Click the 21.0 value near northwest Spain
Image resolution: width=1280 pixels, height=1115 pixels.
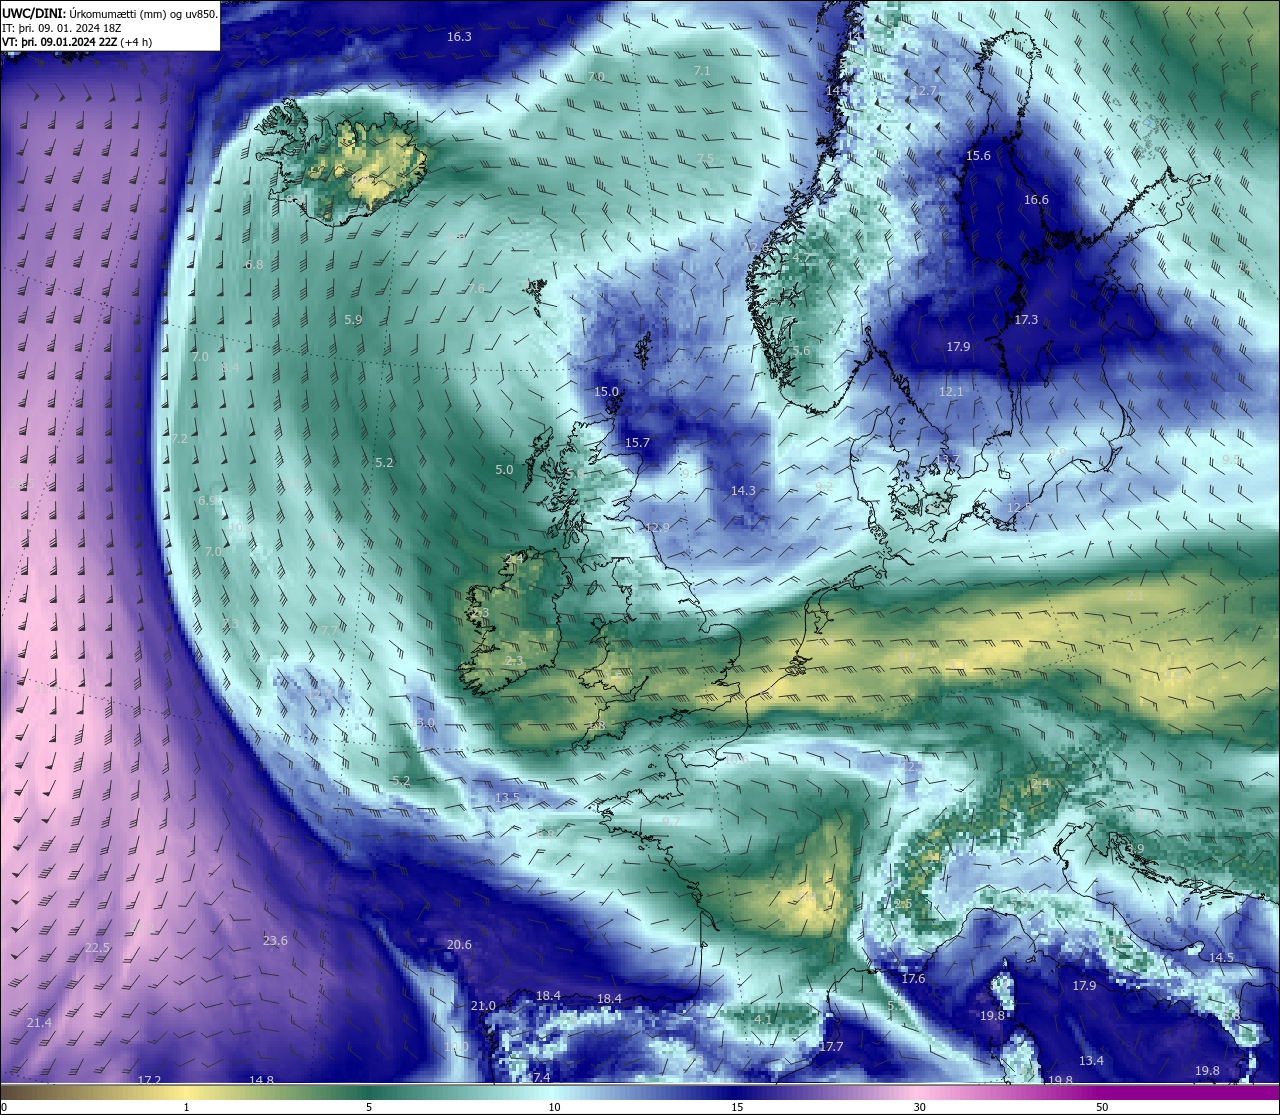click(483, 1005)
